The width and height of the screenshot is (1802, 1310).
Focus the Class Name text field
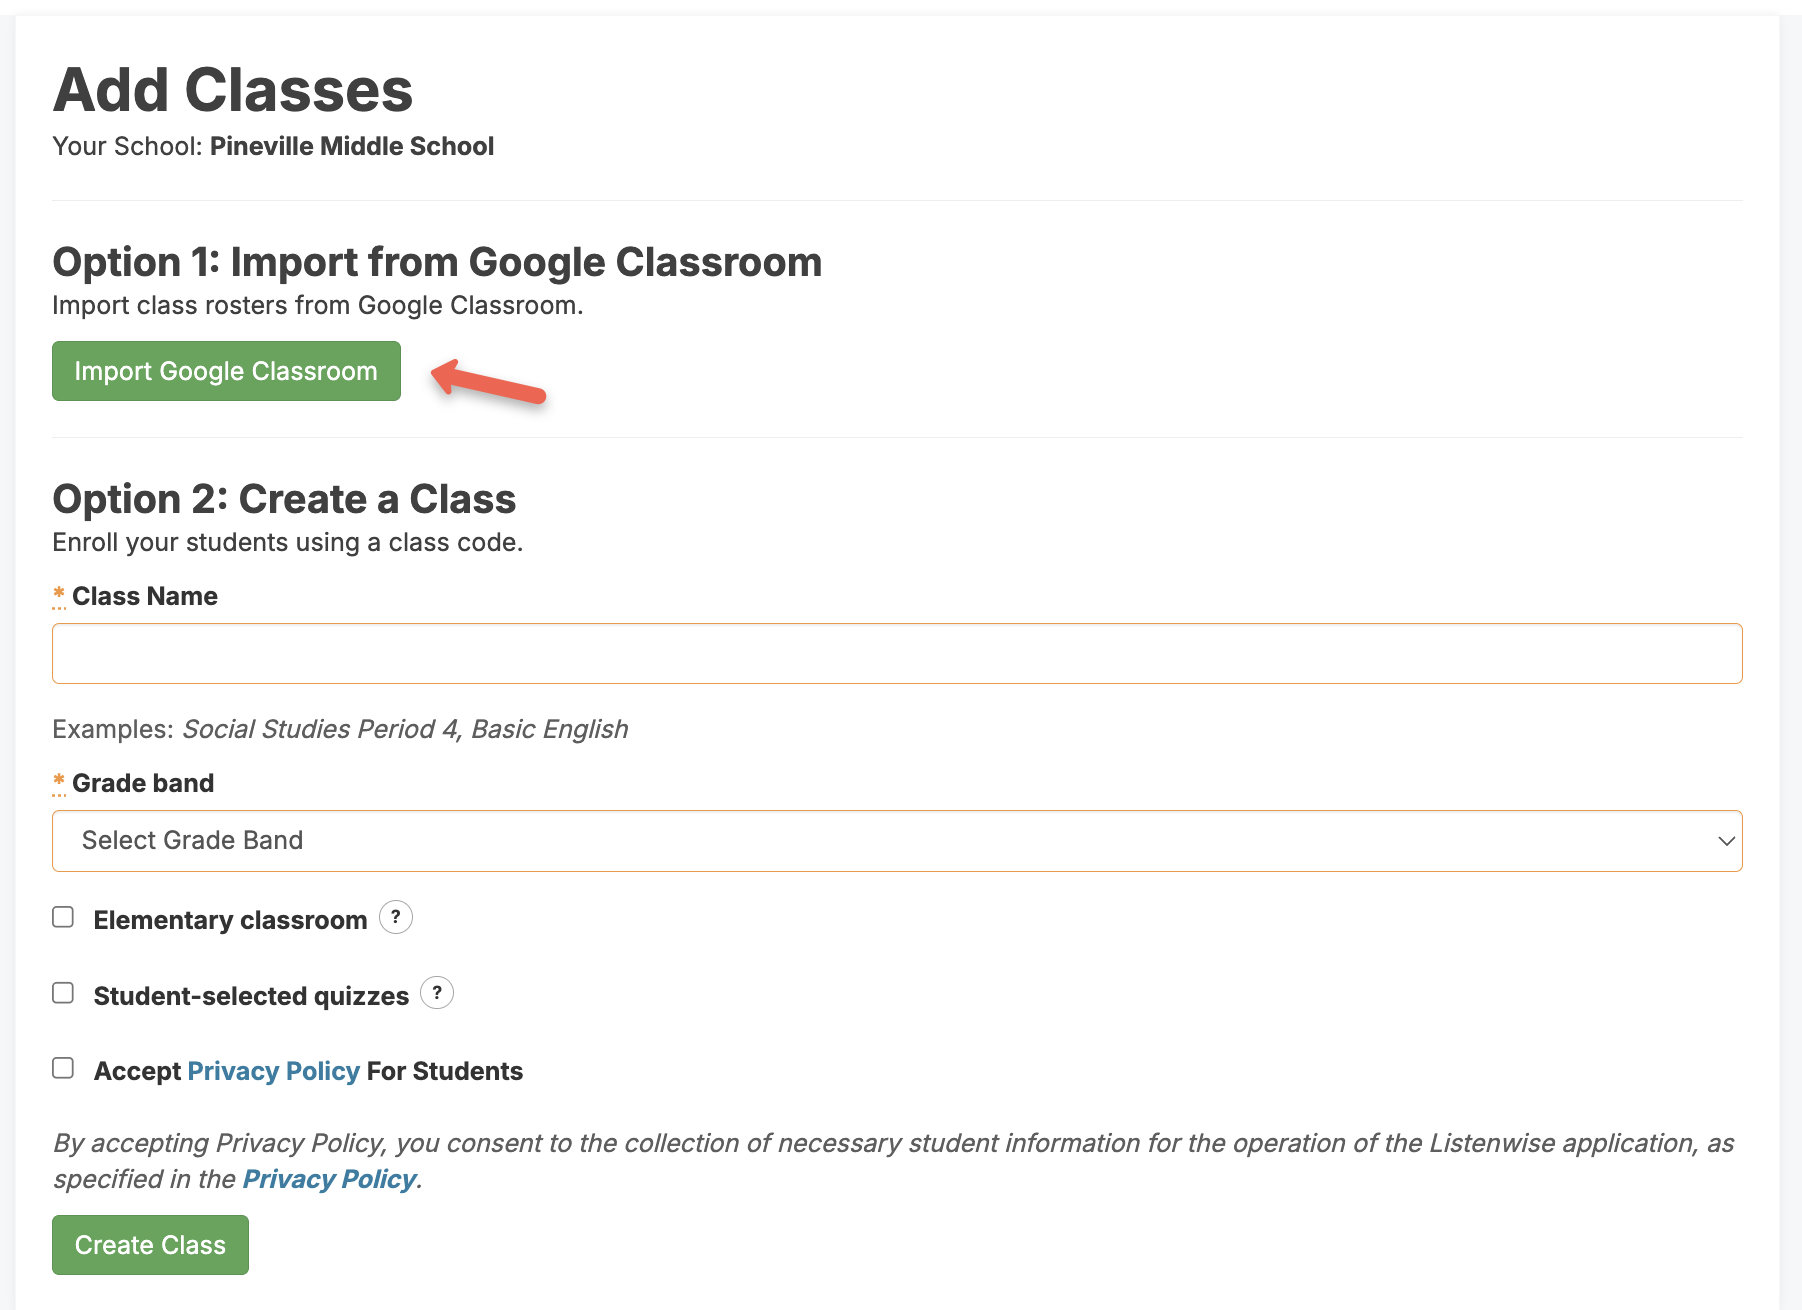pos(897,654)
